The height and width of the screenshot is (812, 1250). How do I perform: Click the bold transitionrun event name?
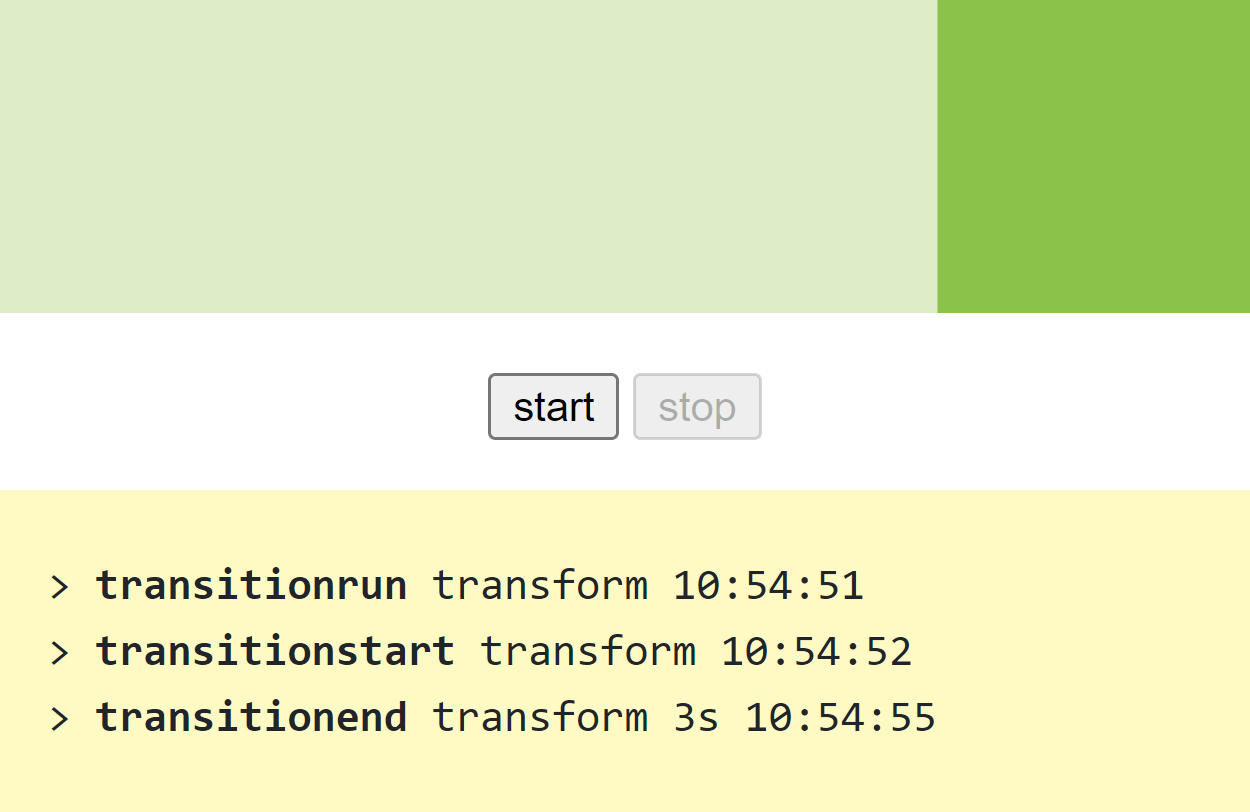click(251, 586)
